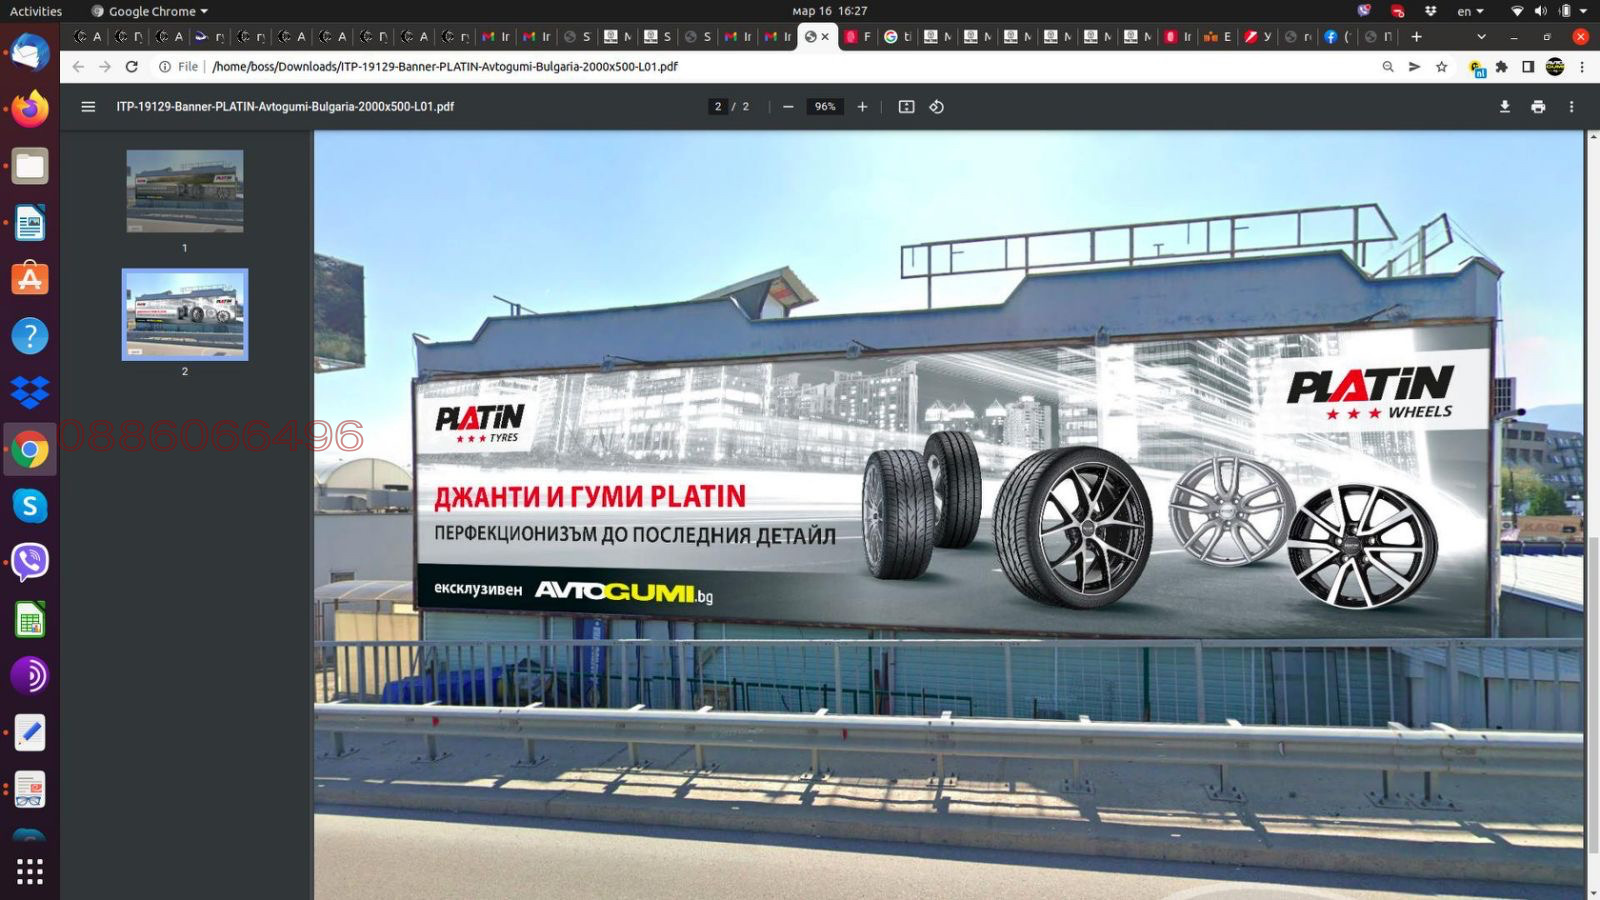Rotate the PDF counterclockwise
1600x900 pixels.
[936, 107]
